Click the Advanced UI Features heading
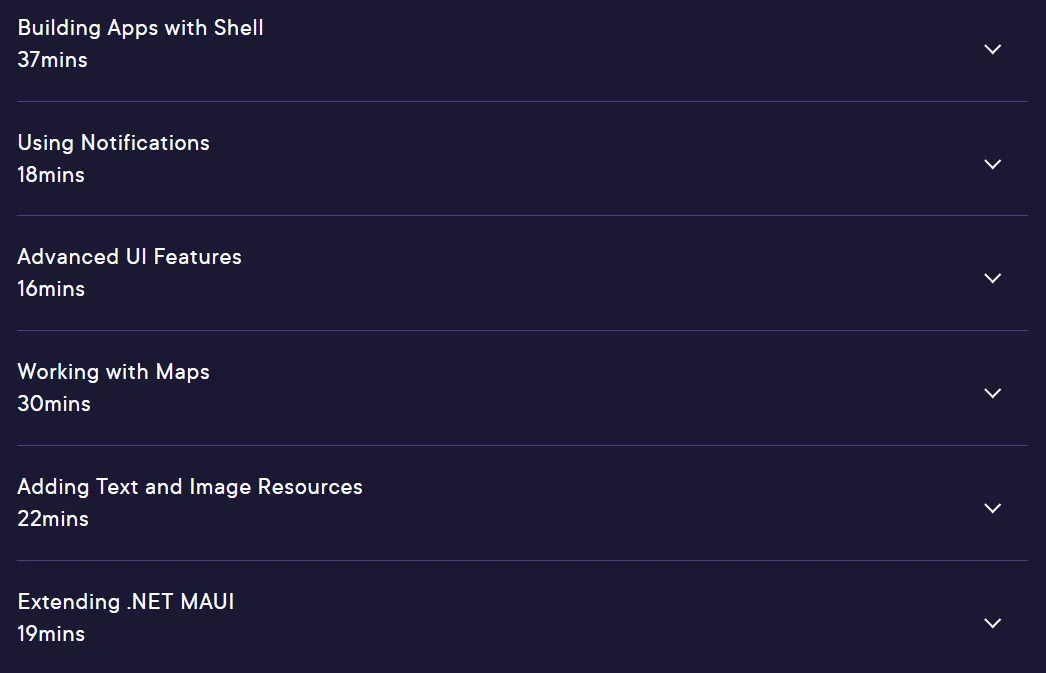The height and width of the screenshot is (673, 1046). [129, 257]
